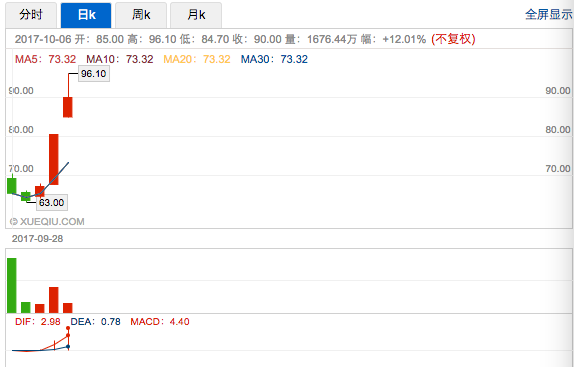Click the right axis 70.00 label
The height and width of the screenshot is (367, 574).
[558, 169]
